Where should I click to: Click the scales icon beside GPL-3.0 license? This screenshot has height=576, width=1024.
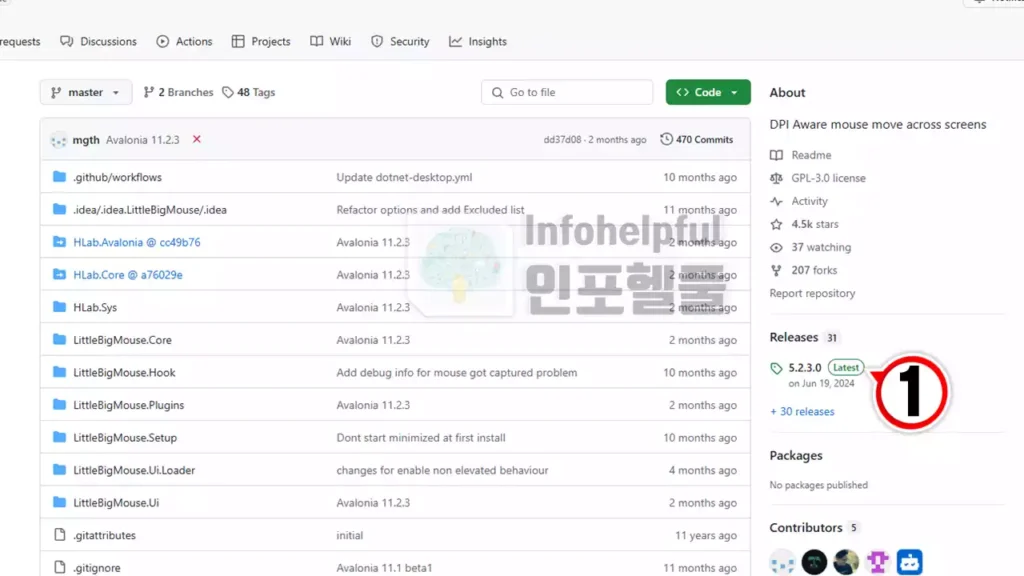tap(776, 178)
